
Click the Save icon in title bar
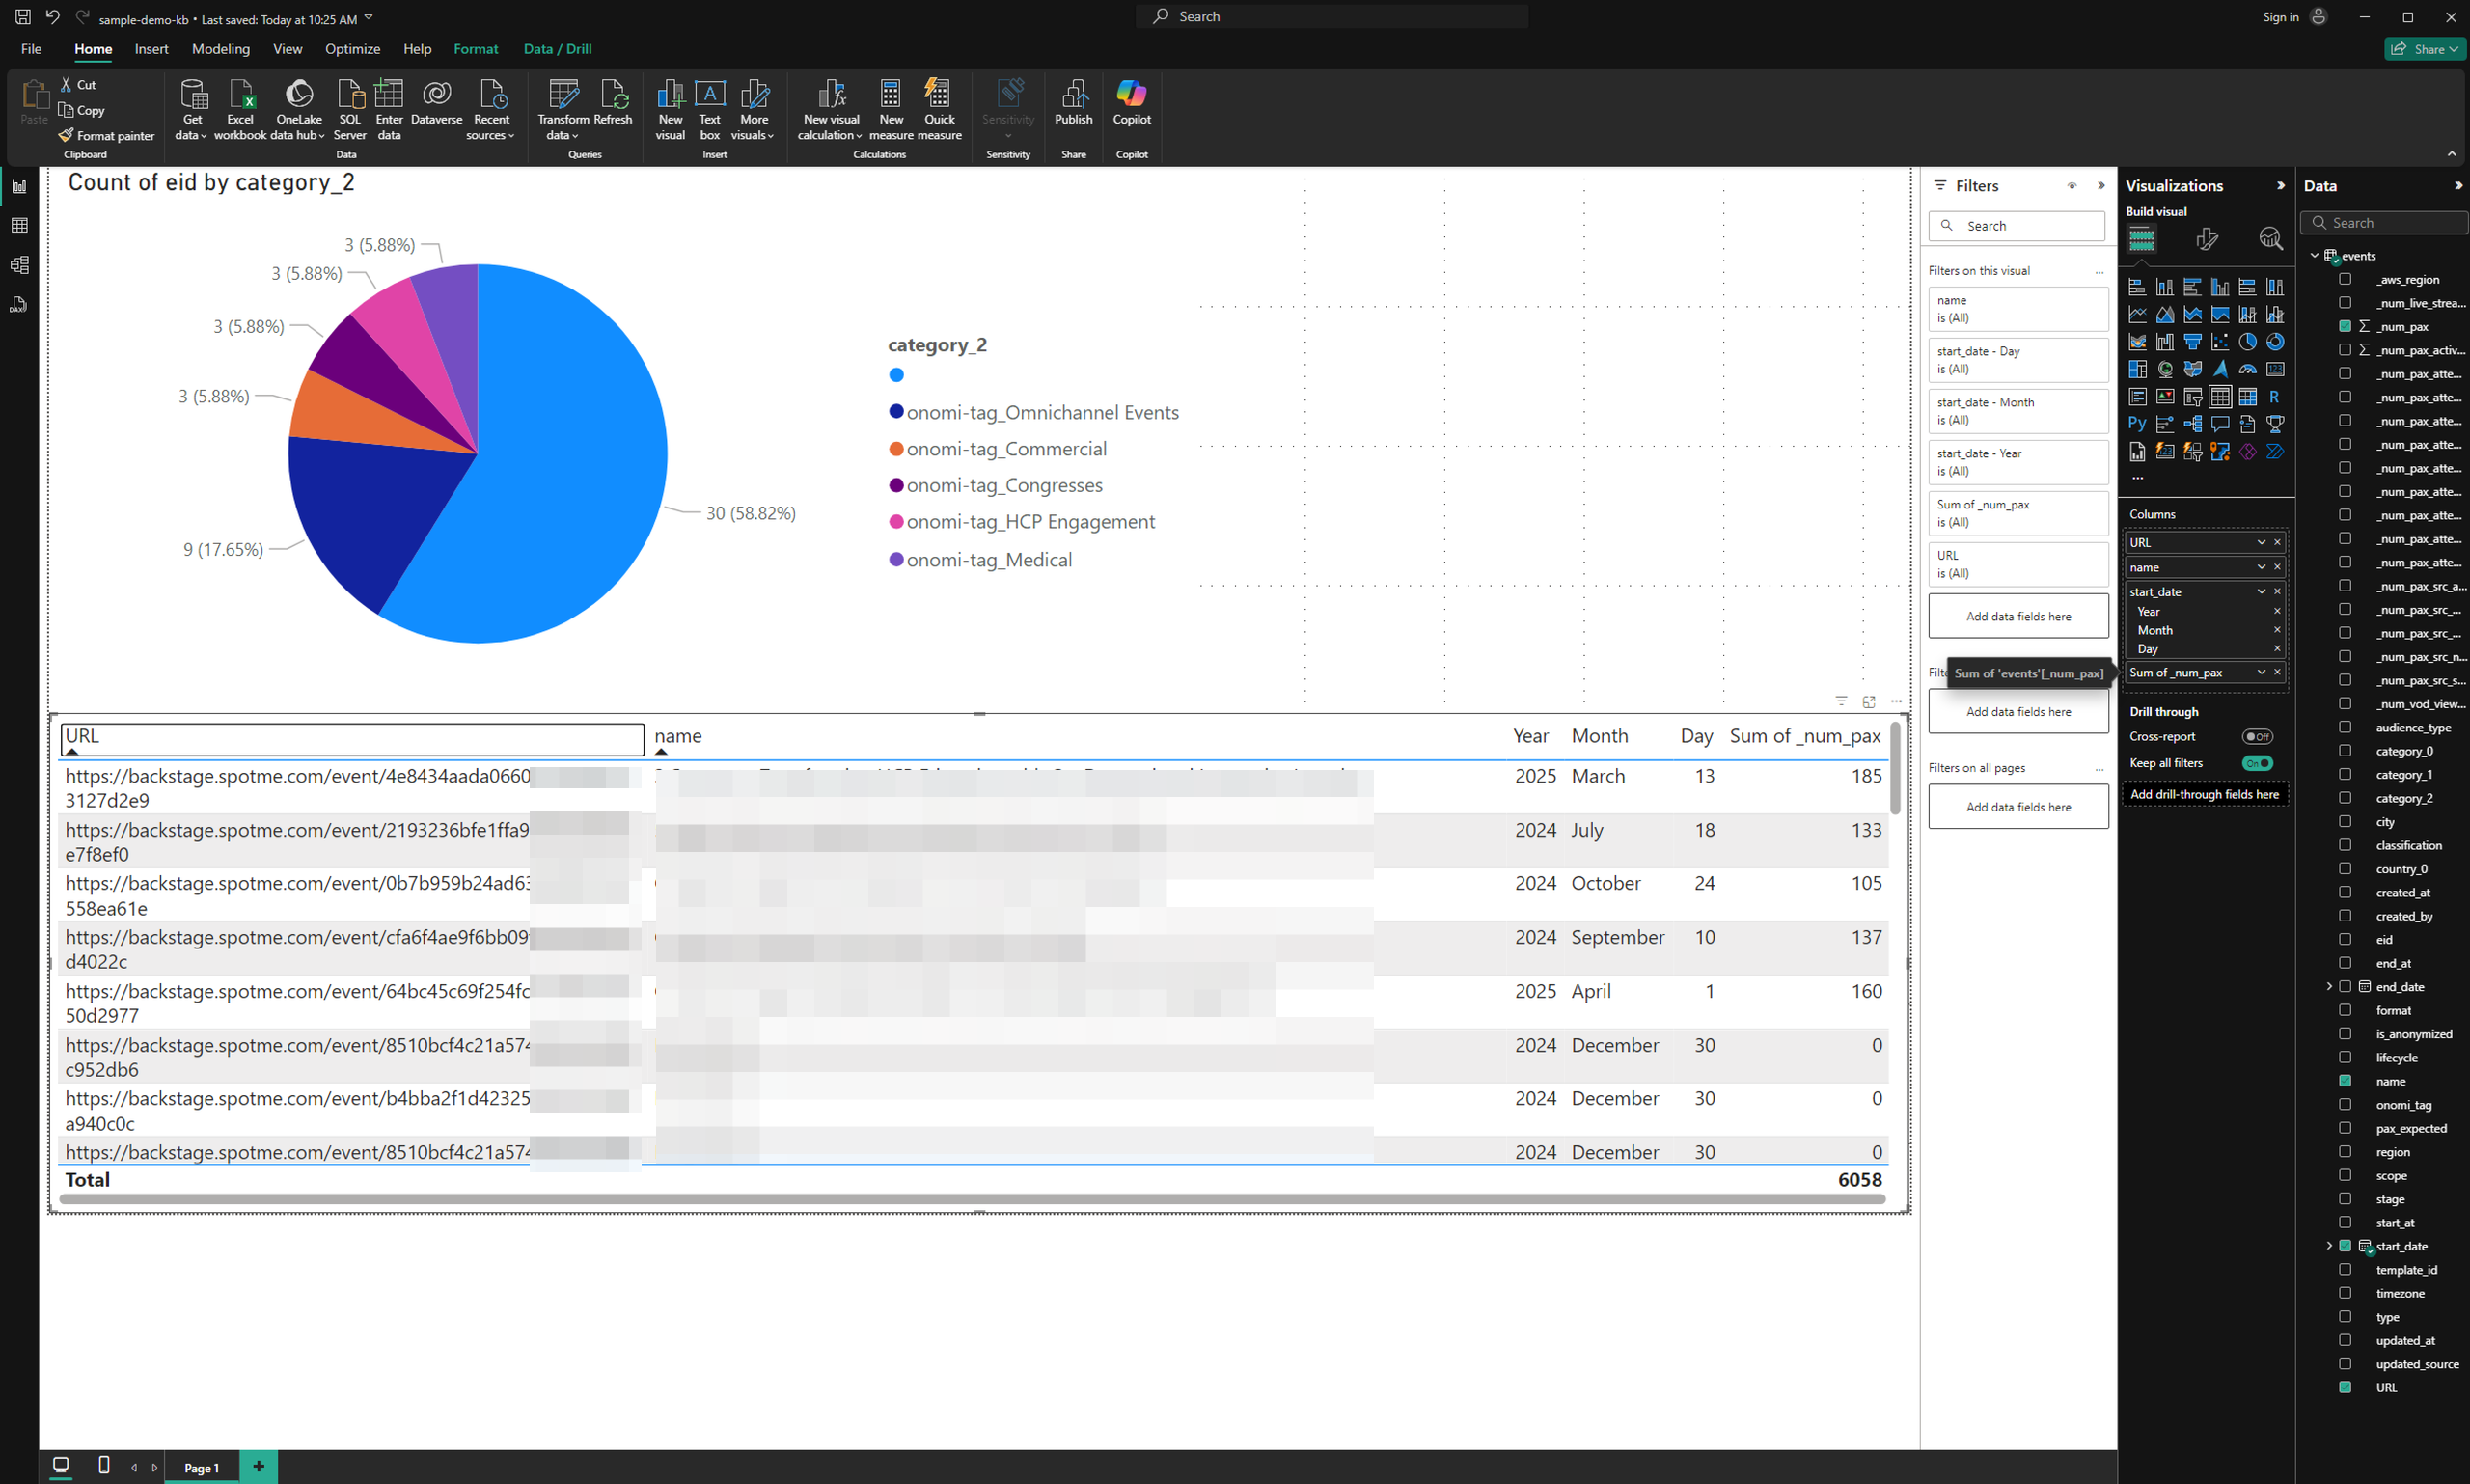coord(22,17)
